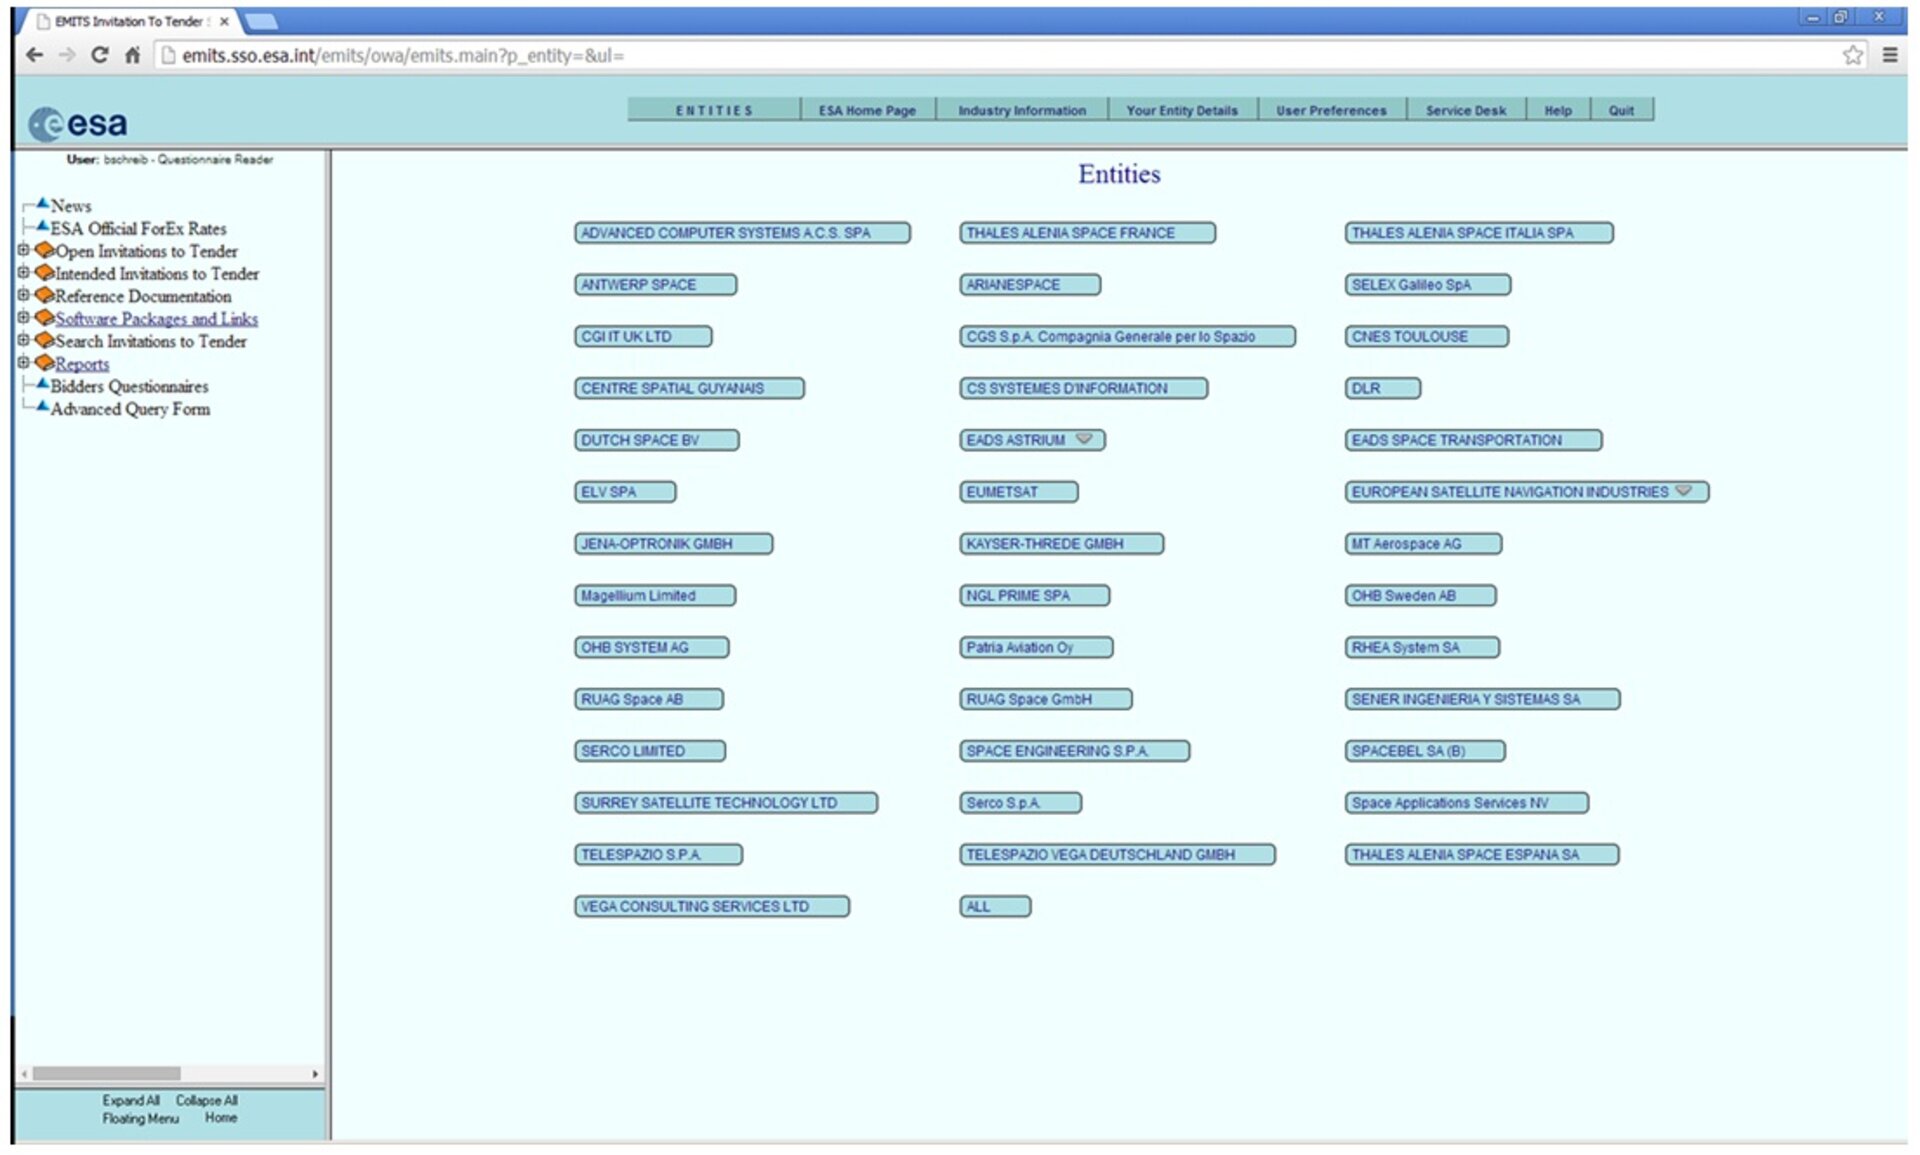Open Bidders Questionnaires tree item

tap(130, 386)
